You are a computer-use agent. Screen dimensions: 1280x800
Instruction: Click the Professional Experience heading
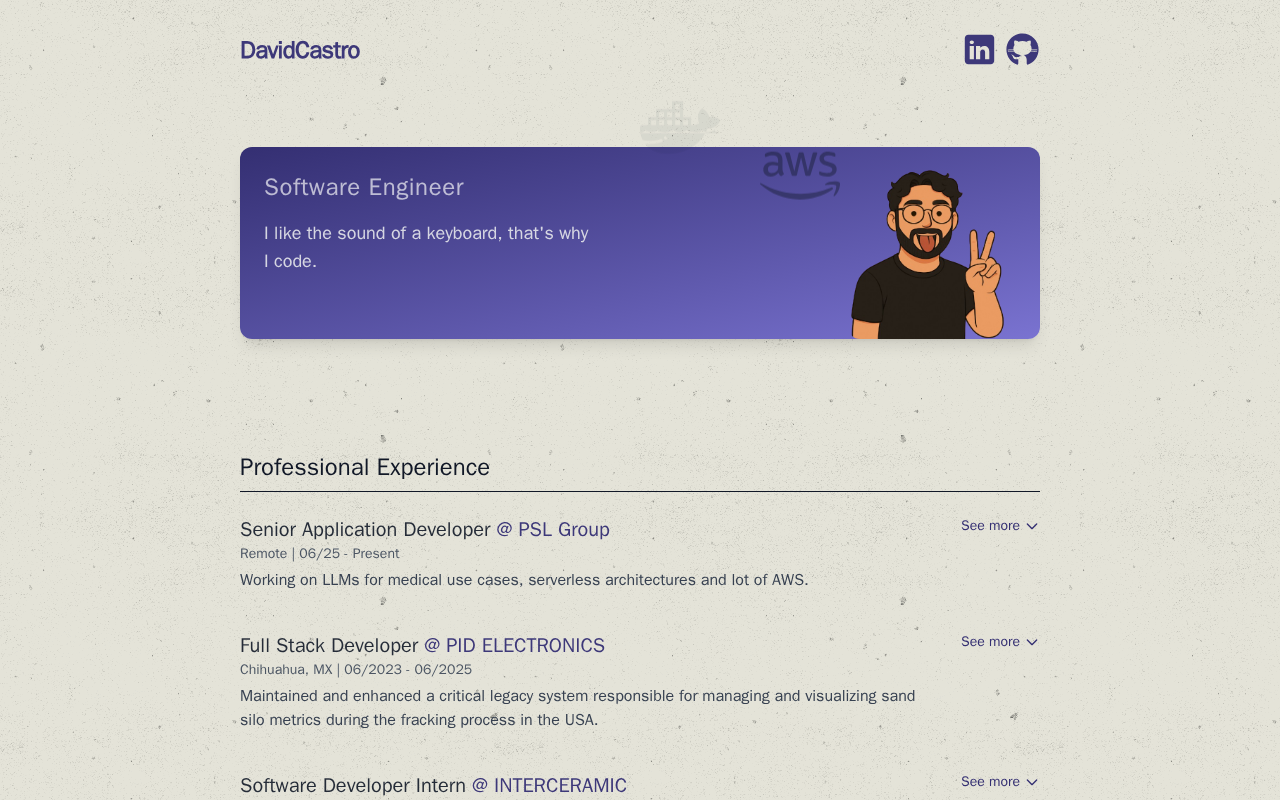tap(365, 467)
